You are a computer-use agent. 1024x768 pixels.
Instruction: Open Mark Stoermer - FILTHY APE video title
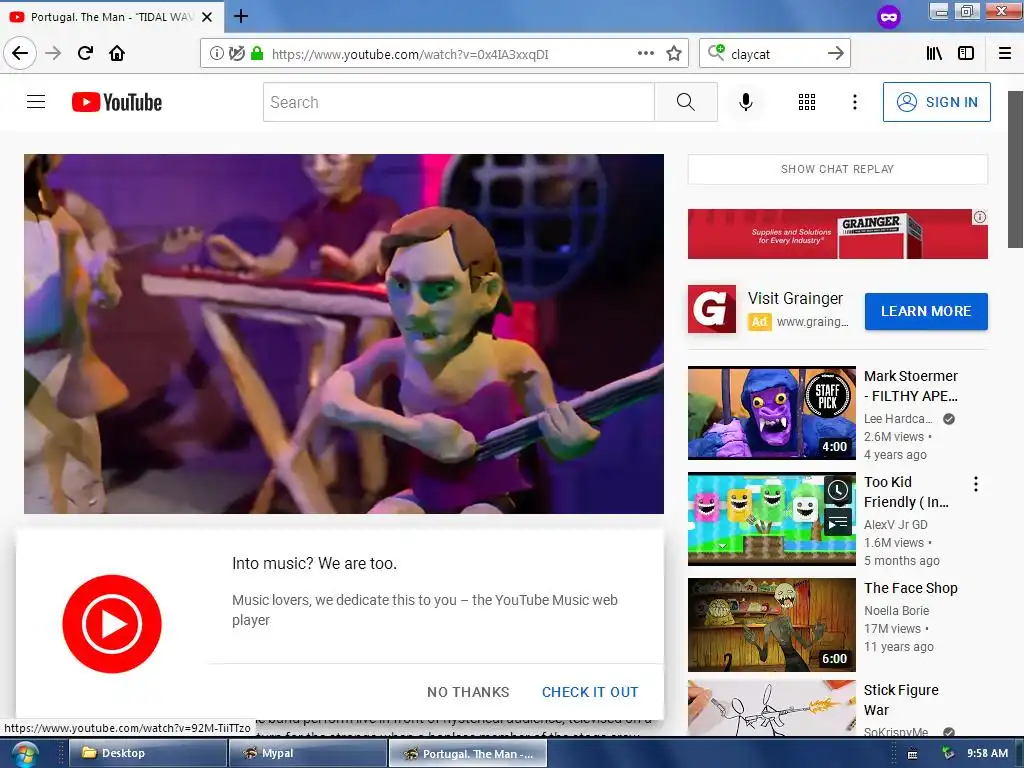[x=911, y=386]
